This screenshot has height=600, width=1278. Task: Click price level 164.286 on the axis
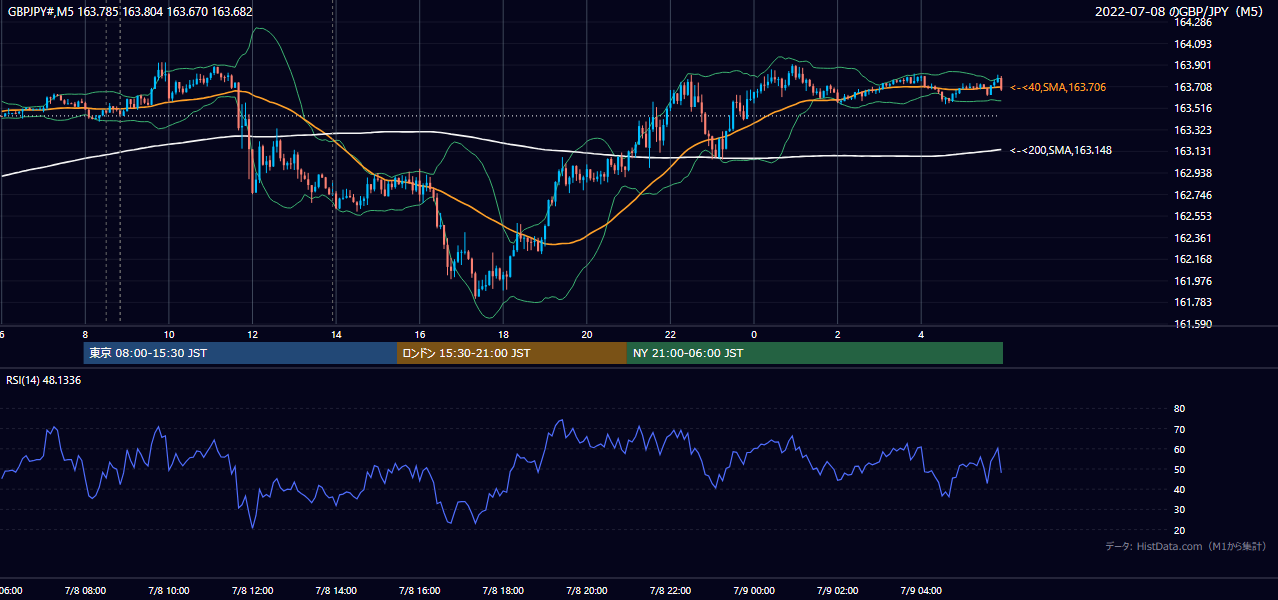click(x=1192, y=22)
